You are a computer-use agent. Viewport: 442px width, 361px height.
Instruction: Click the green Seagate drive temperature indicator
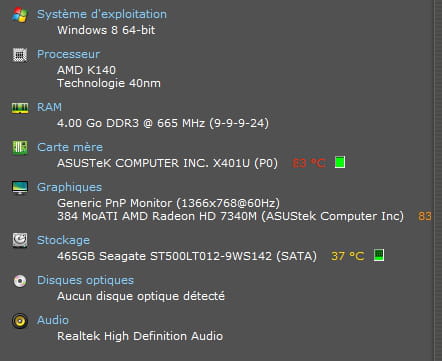[379, 255]
